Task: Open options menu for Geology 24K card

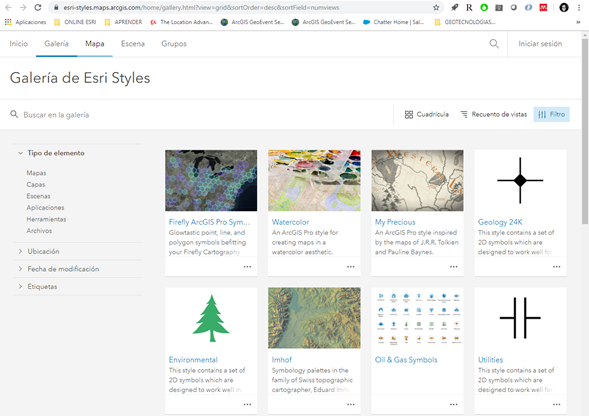Action: point(556,266)
